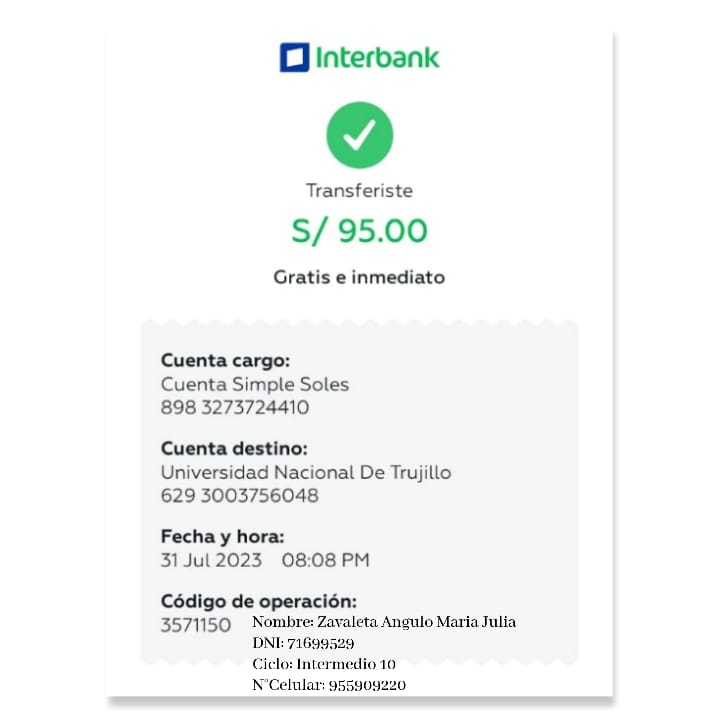
Task: Click the S/ 95.00 transfer amount
Action: pyautogui.click(x=359, y=231)
